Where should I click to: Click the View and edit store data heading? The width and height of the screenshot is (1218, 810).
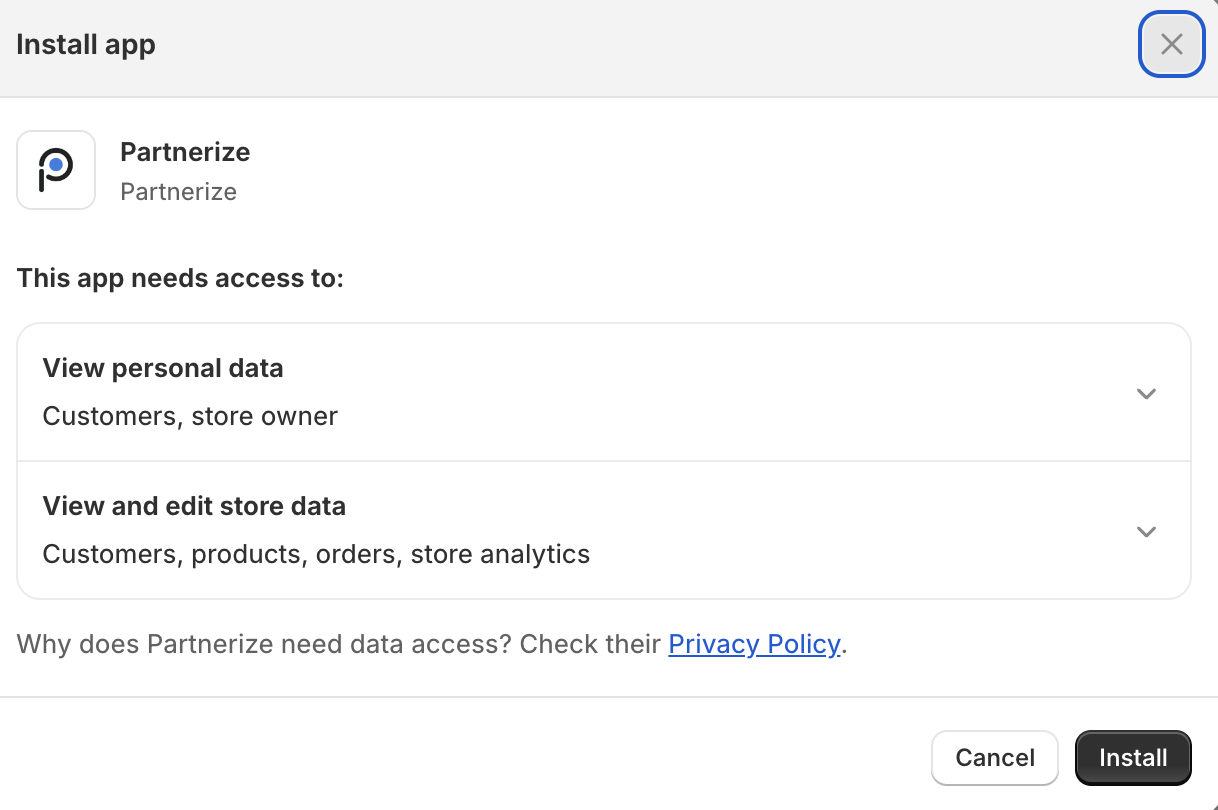(x=194, y=506)
